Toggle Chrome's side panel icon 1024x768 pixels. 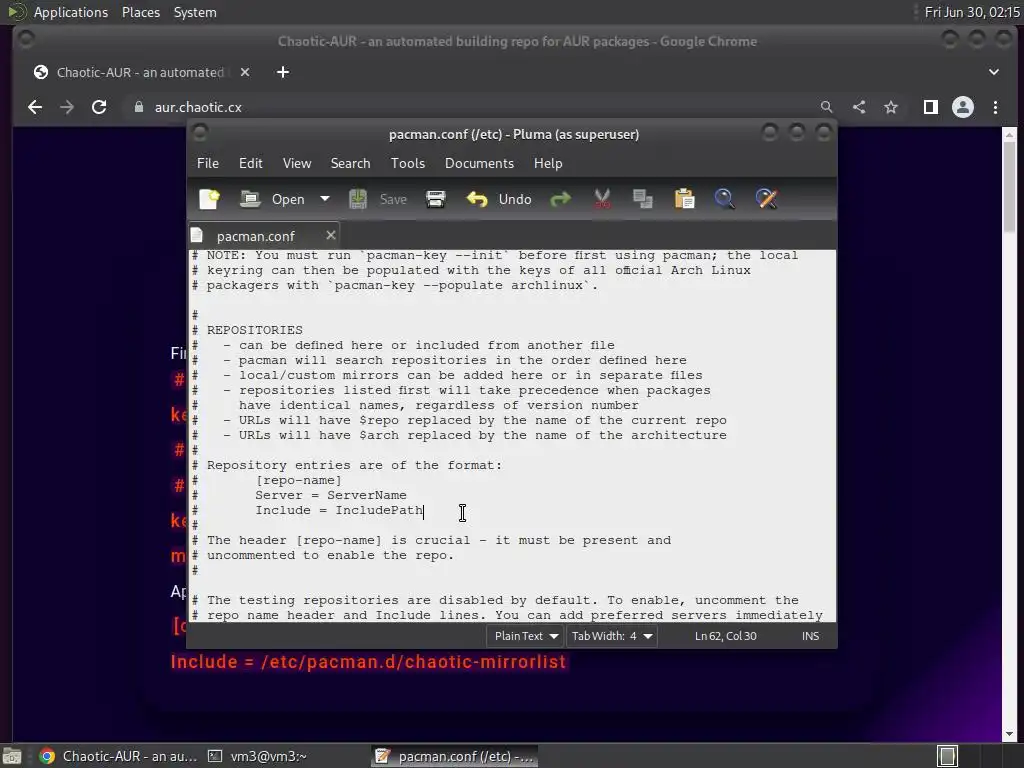(x=931, y=107)
